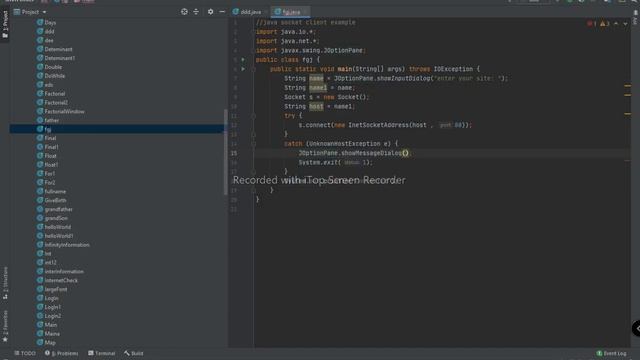Select the Login class

click(48, 298)
